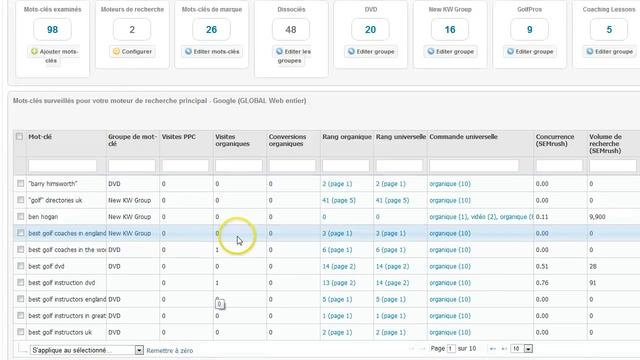Click the 9,900 search volume value
Viewport: 640px width, 360px height.
point(597,217)
